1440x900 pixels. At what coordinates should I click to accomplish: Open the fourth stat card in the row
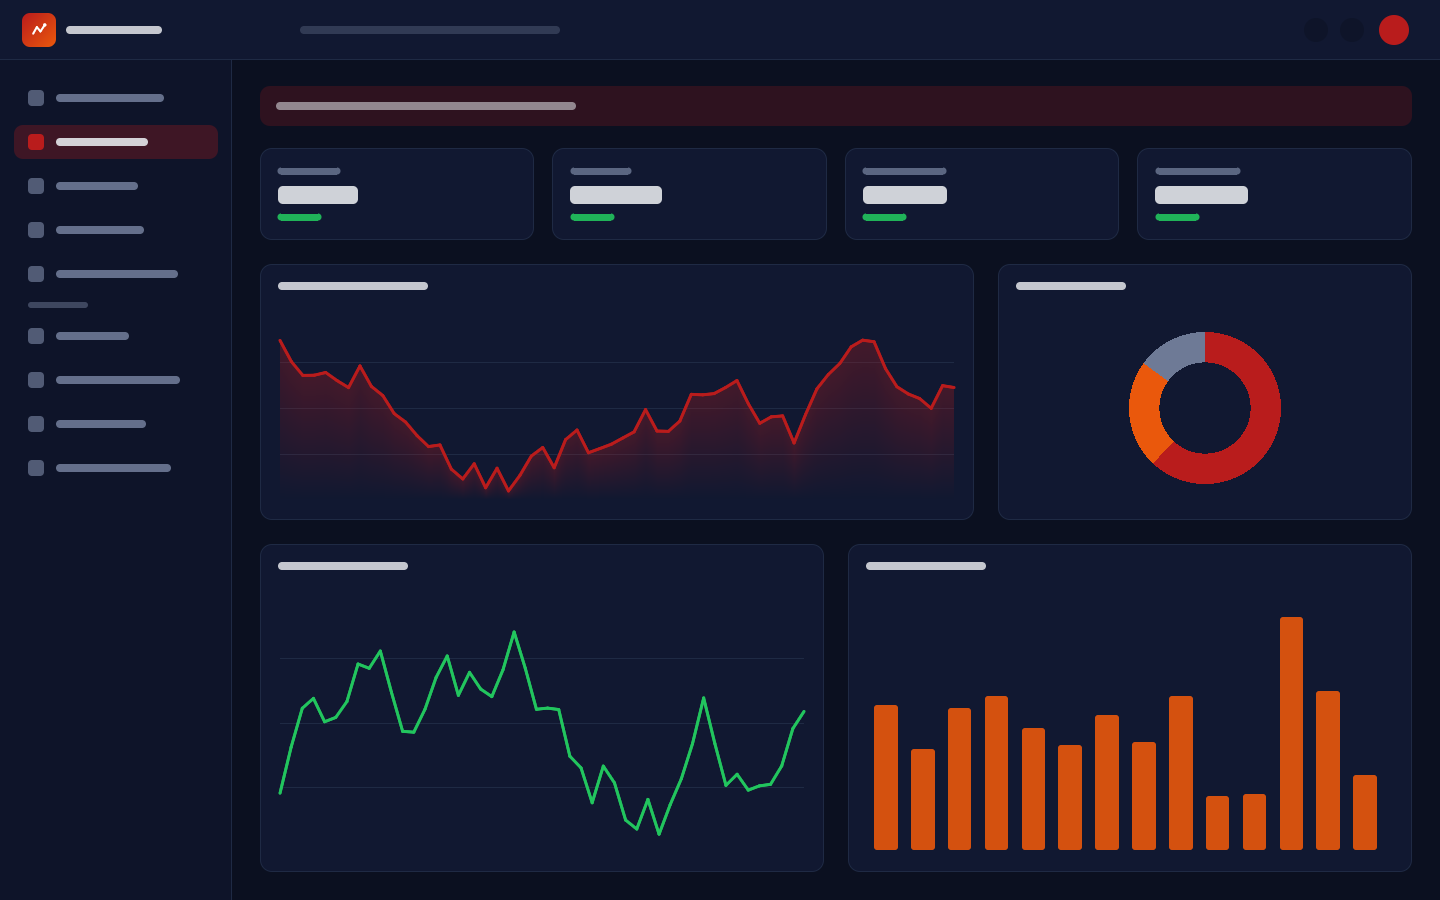click(x=1274, y=194)
